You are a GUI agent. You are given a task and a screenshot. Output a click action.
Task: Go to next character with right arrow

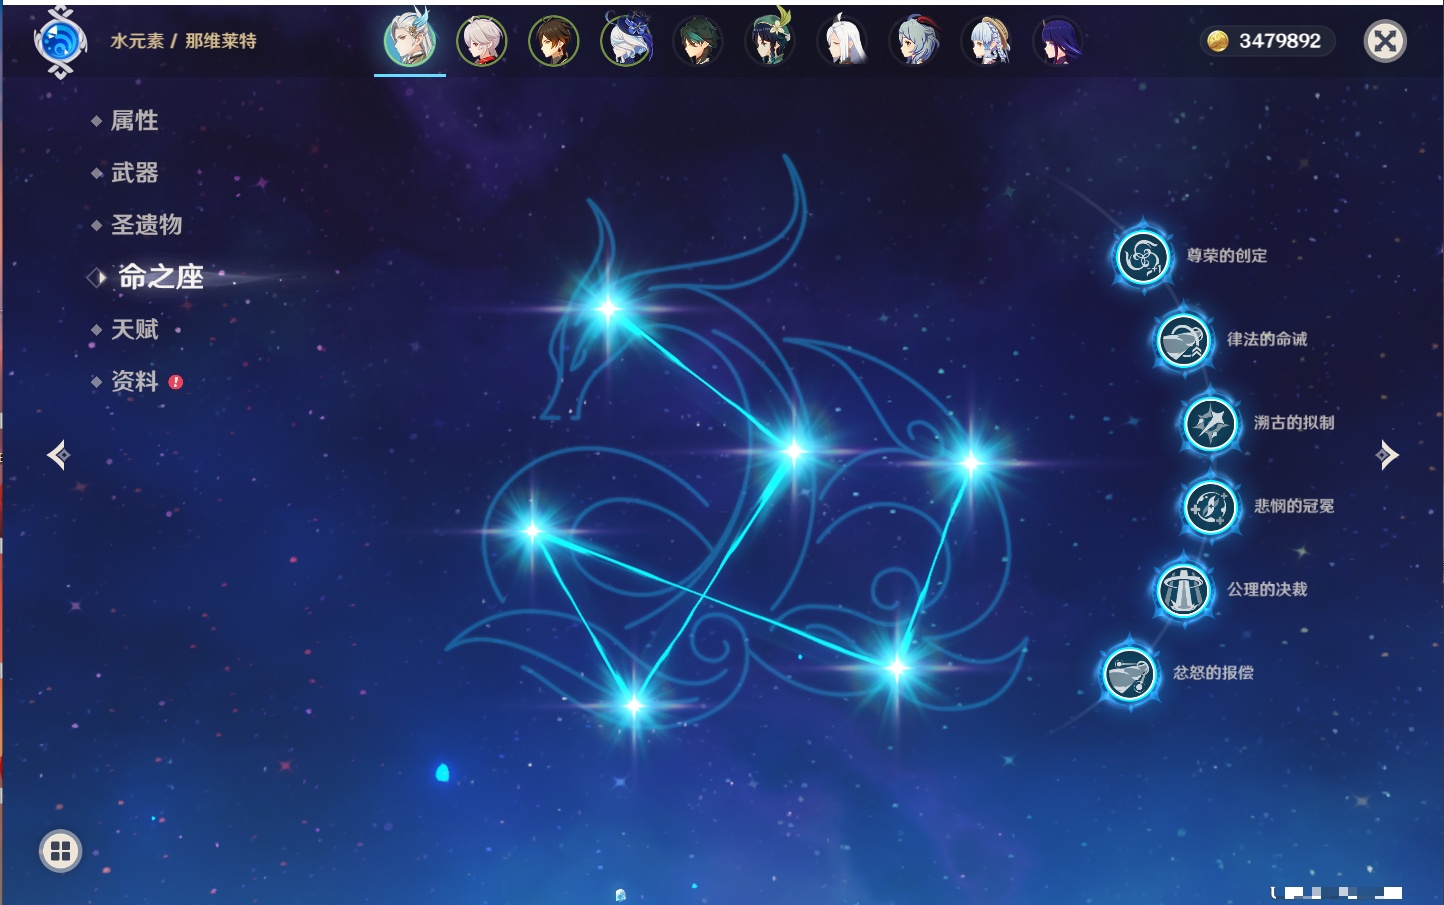click(1387, 455)
